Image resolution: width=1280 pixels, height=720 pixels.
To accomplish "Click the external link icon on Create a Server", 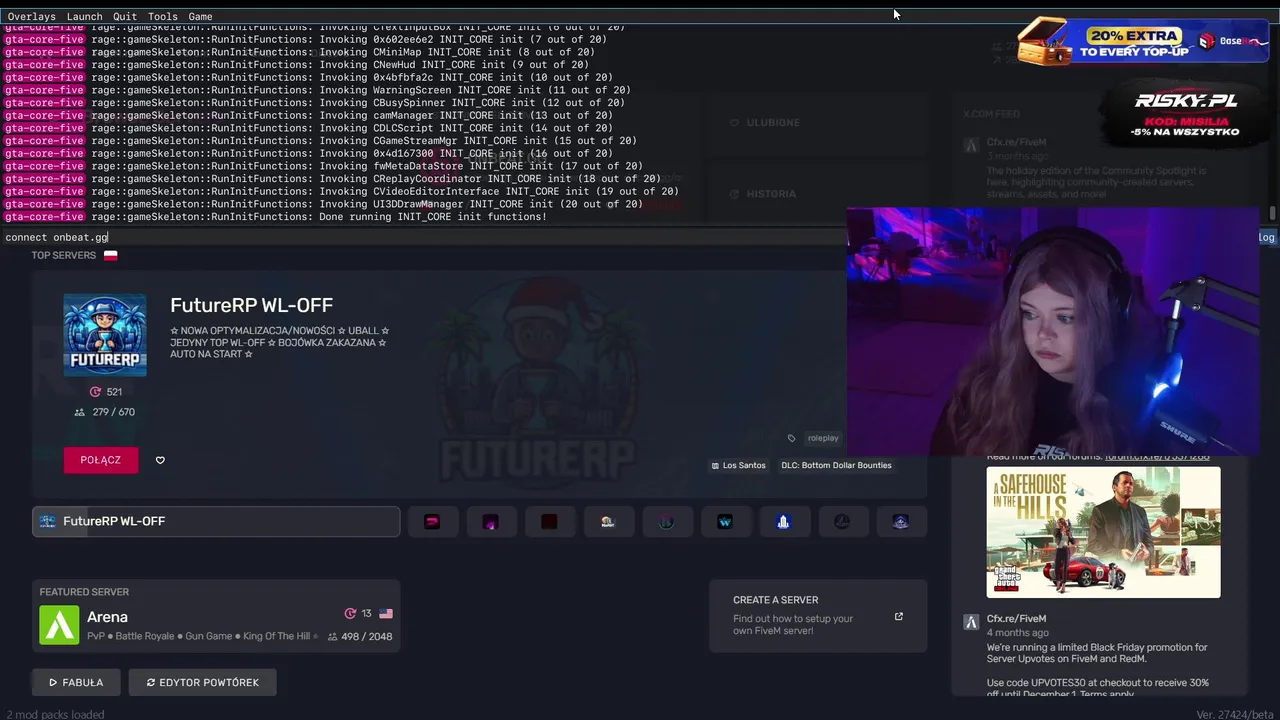I will click(x=898, y=616).
